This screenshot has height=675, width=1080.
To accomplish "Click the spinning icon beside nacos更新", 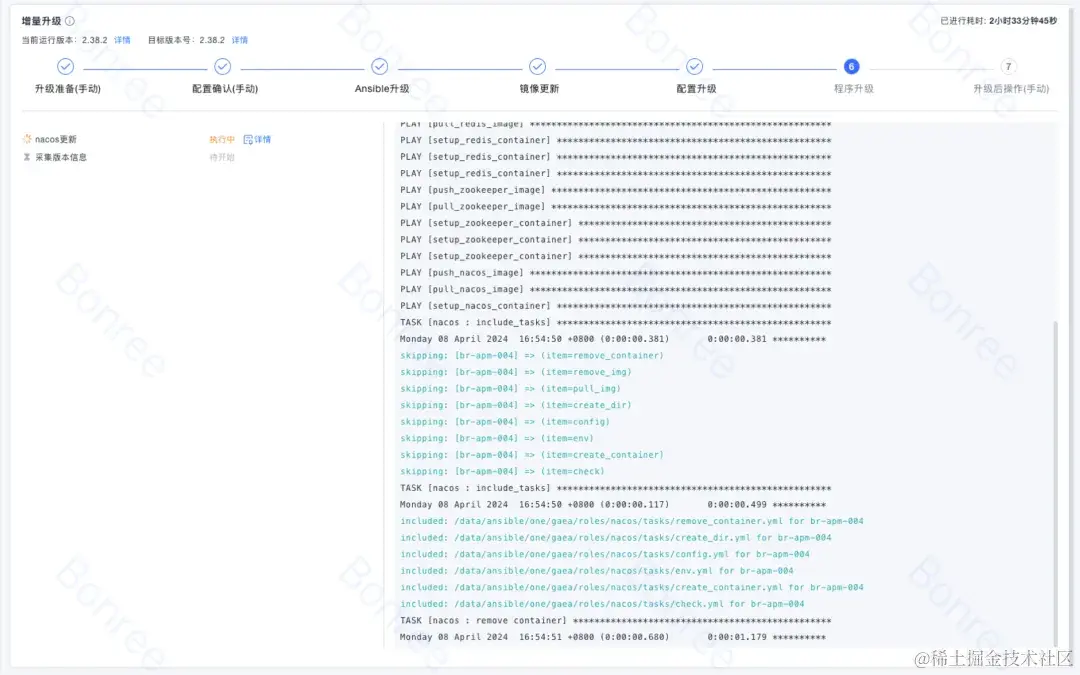I will click(27, 139).
